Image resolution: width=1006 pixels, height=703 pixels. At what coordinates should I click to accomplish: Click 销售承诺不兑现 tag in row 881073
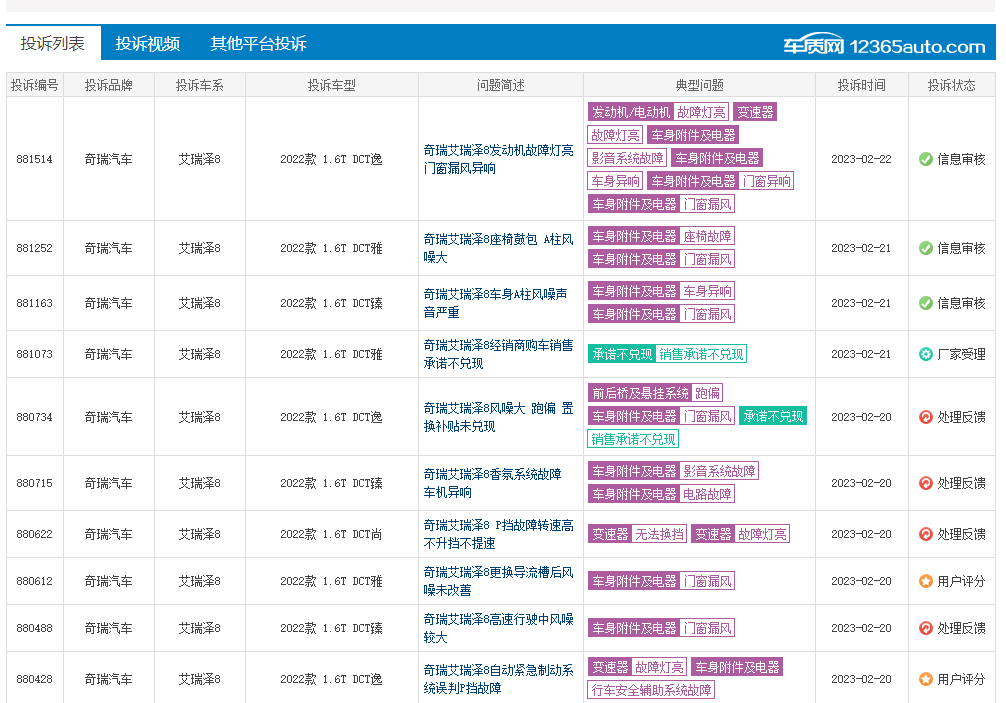tap(701, 354)
